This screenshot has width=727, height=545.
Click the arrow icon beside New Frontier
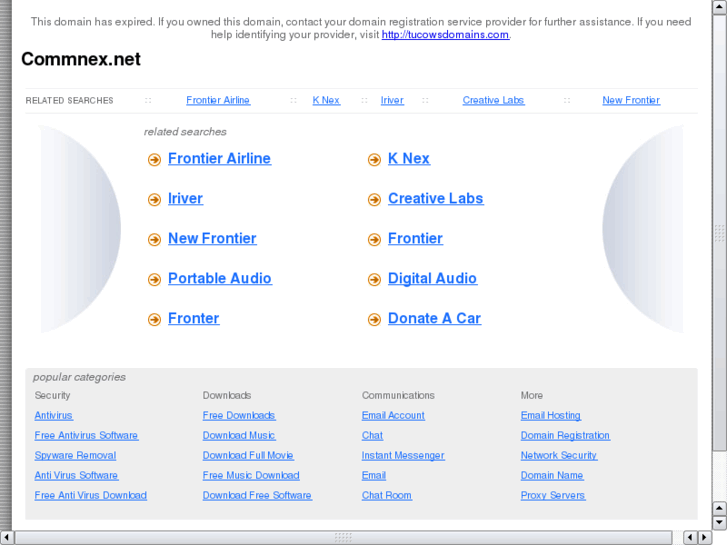click(x=154, y=240)
